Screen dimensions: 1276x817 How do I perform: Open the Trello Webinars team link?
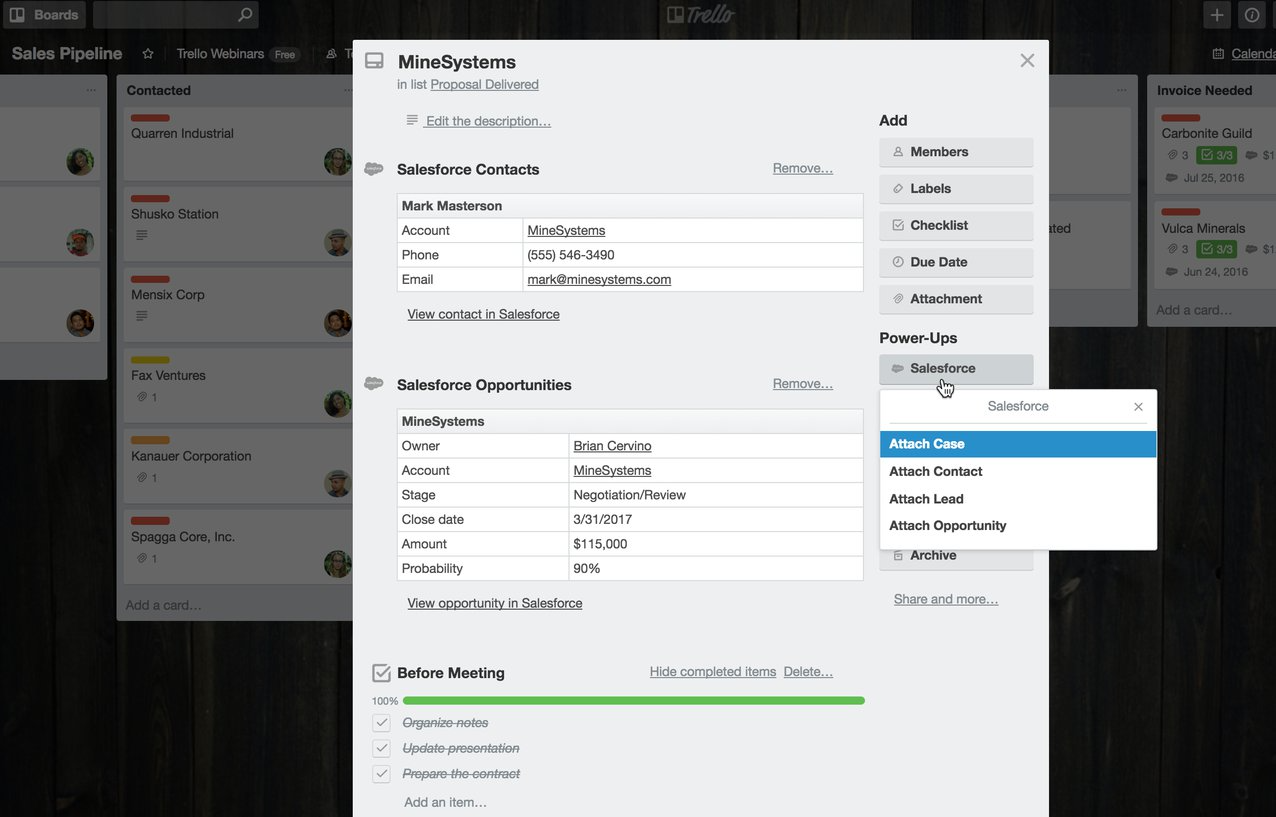(221, 54)
